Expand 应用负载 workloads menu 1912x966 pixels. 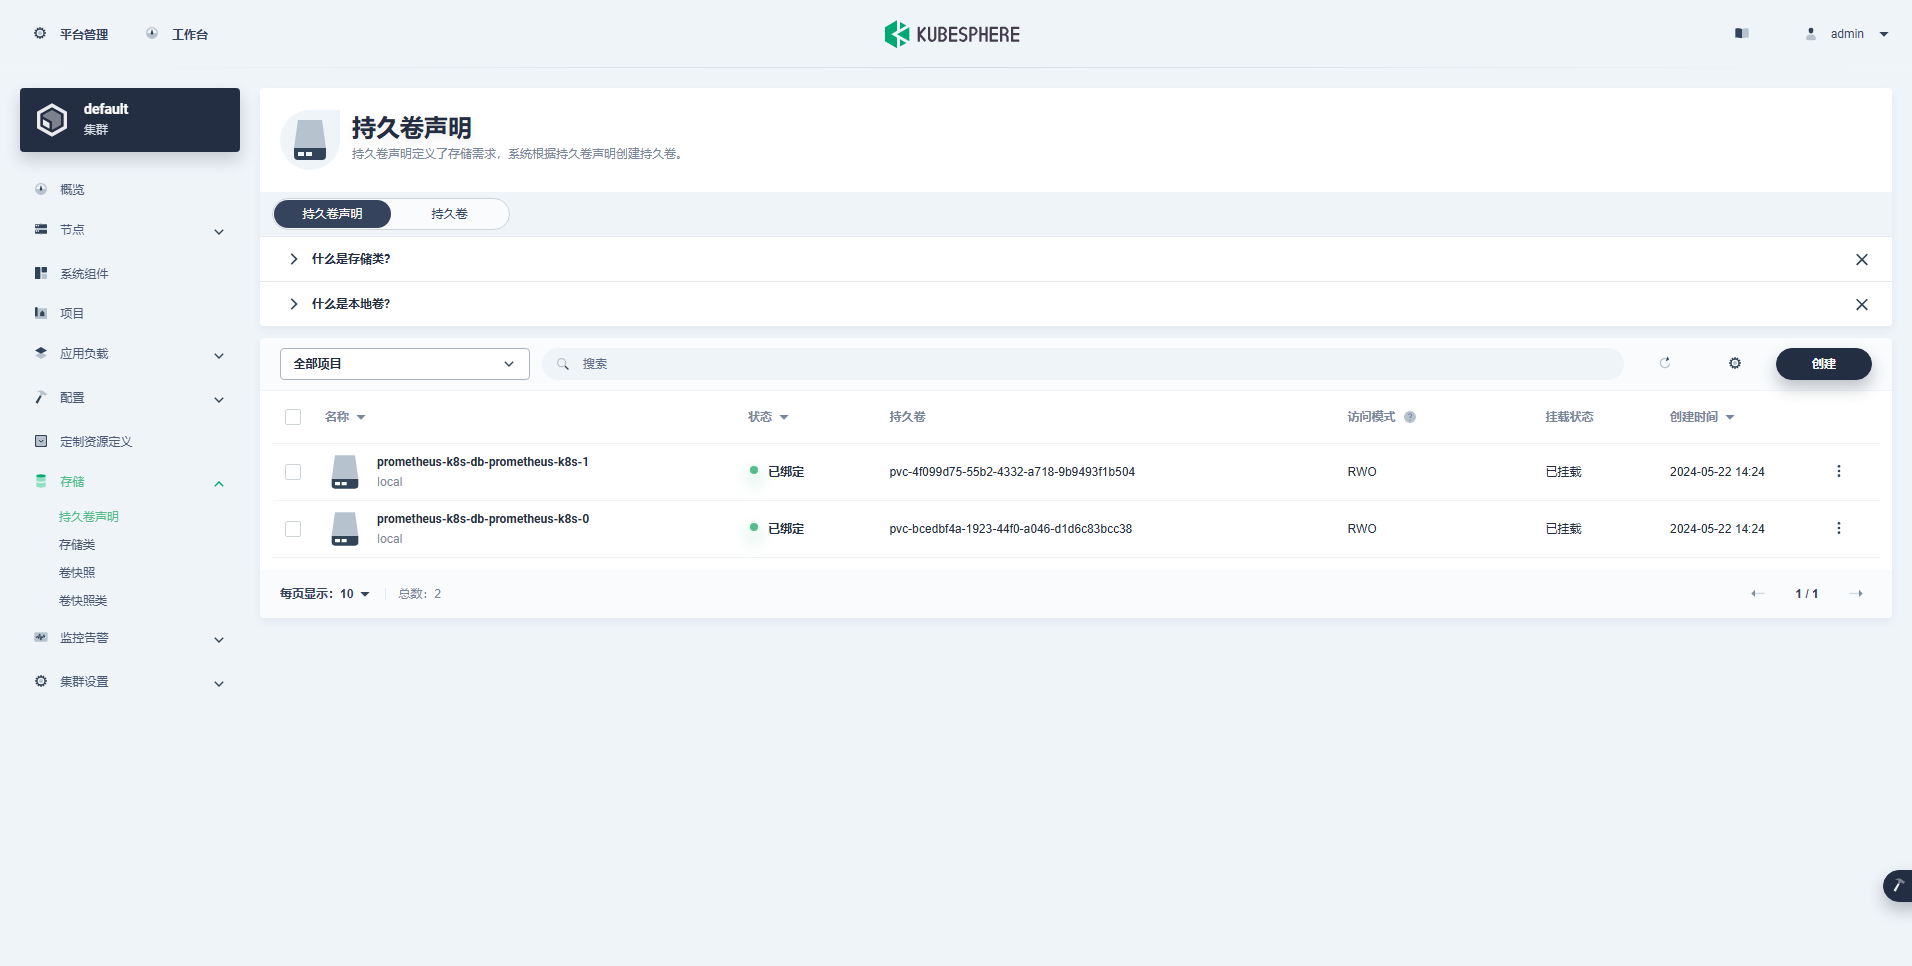[130, 354]
